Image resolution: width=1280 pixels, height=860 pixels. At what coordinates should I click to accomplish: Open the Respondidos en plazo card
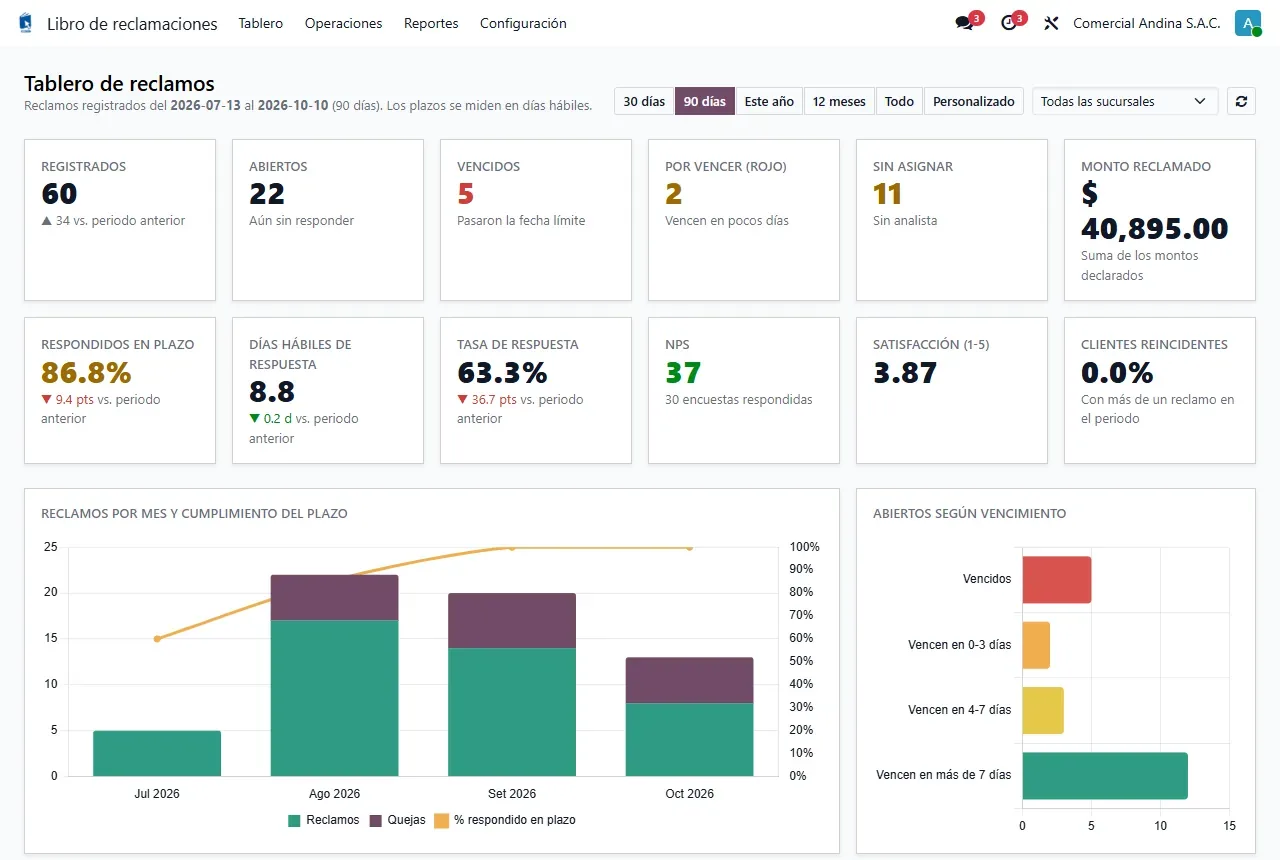click(120, 391)
